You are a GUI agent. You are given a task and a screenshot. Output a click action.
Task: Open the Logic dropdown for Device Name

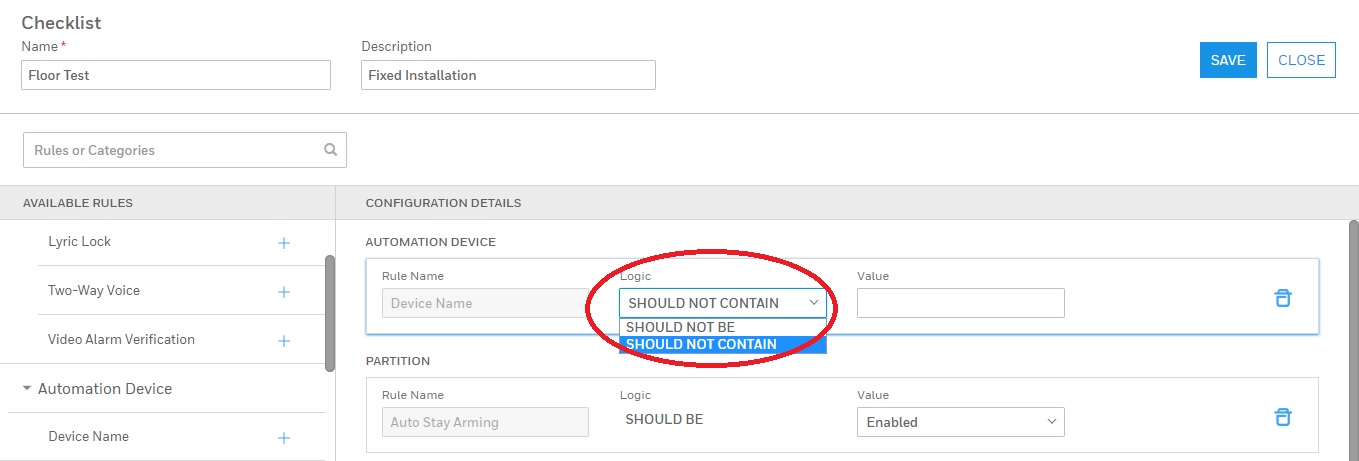722,303
